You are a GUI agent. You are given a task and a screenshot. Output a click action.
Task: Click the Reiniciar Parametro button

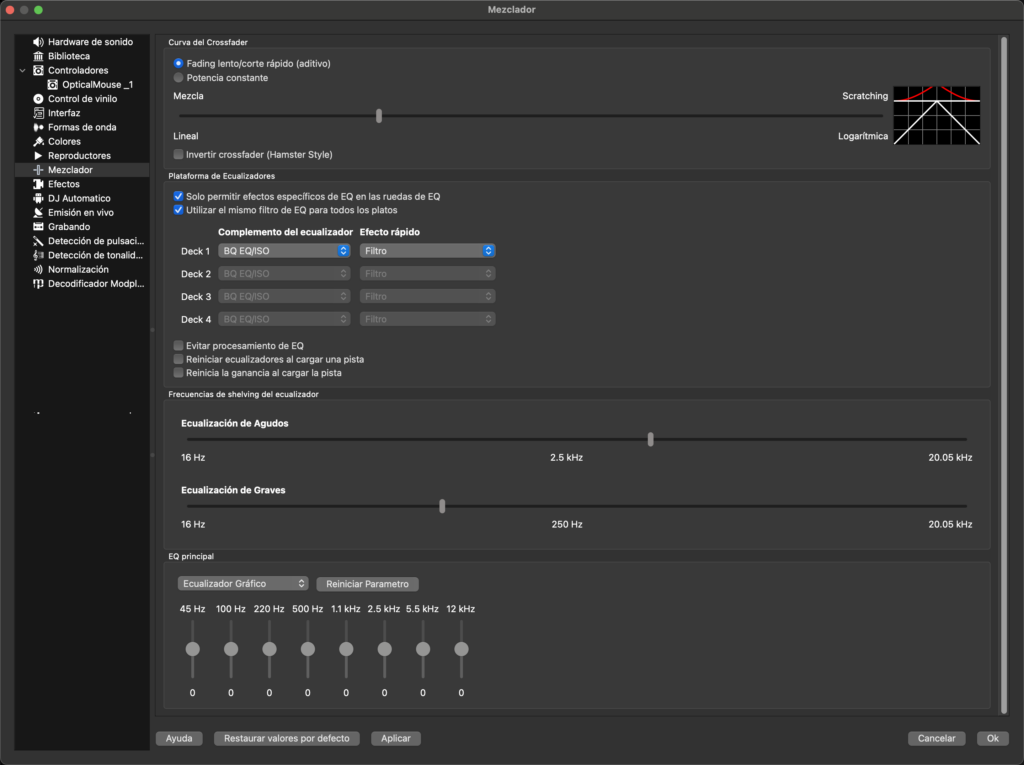[x=367, y=584]
